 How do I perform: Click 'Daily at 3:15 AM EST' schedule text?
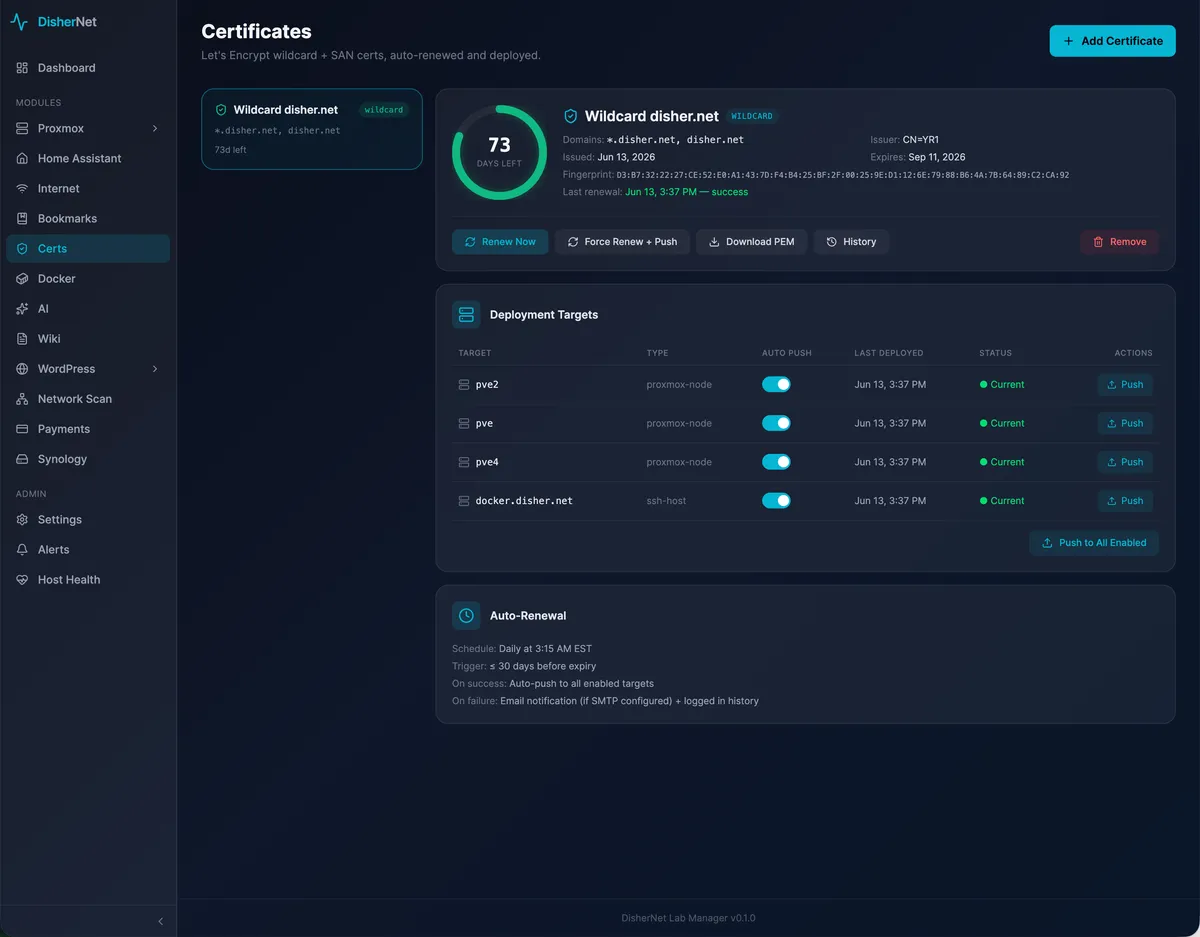coord(545,649)
